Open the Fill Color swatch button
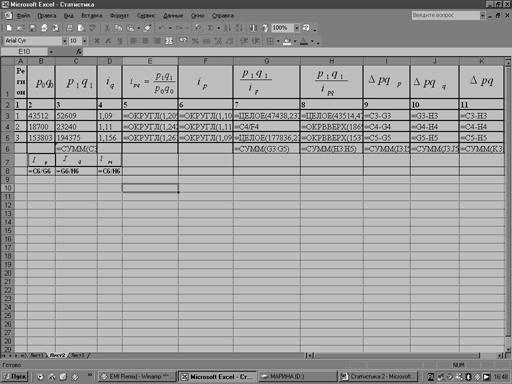The width and height of the screenshot is (512, 384). [287, 41]
